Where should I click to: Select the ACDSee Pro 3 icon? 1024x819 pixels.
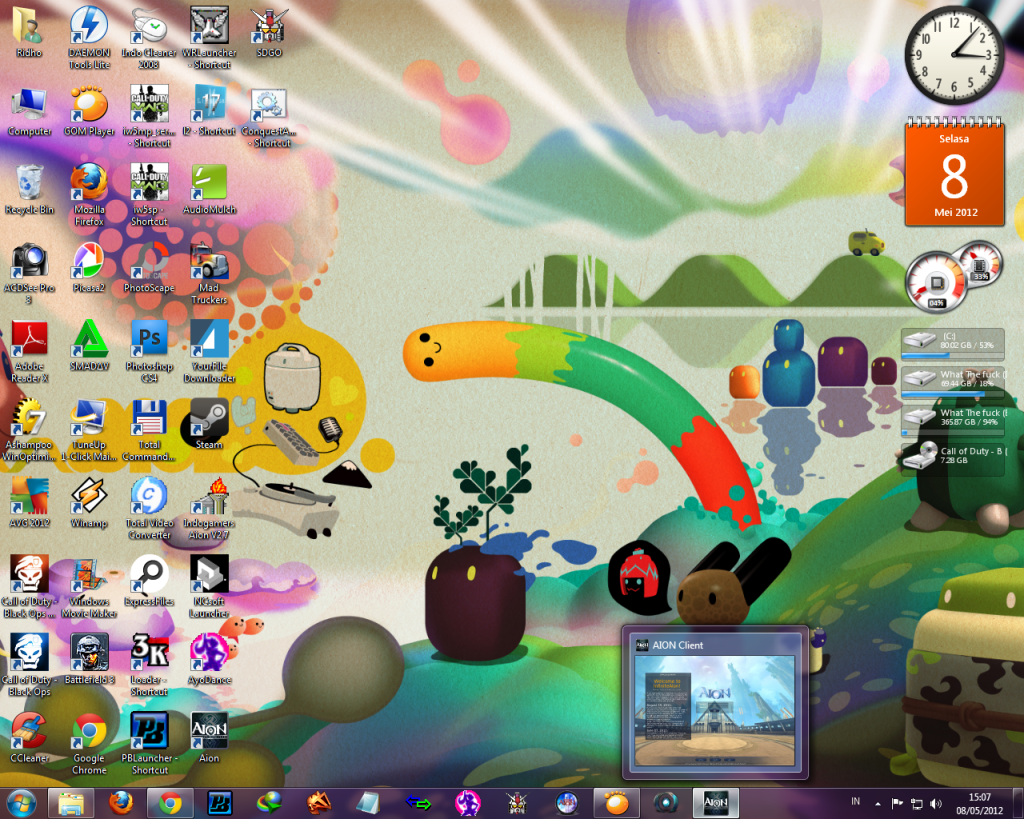29,273
